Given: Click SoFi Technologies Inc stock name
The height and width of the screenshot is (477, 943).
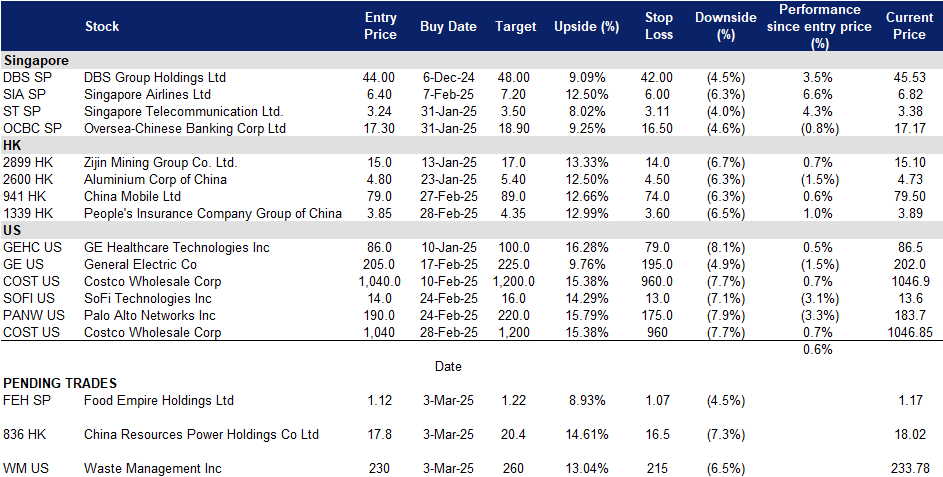Looking at the screenshot, I should pyautogui.click(x=148, y=298).
